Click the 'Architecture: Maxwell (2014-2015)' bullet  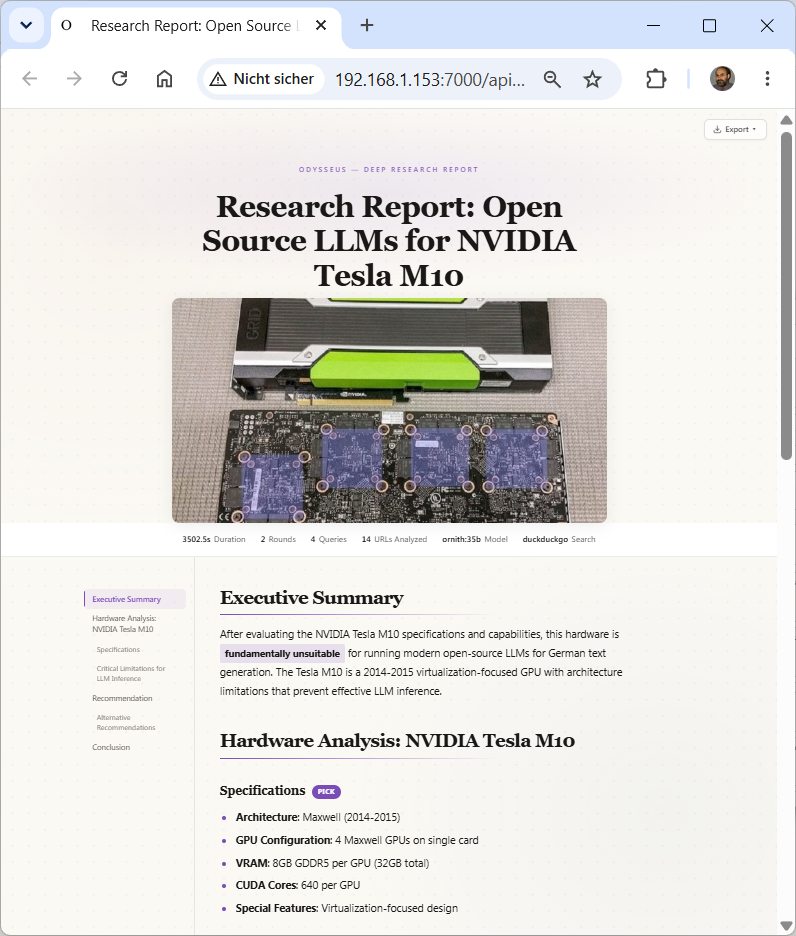pos(318,817)
